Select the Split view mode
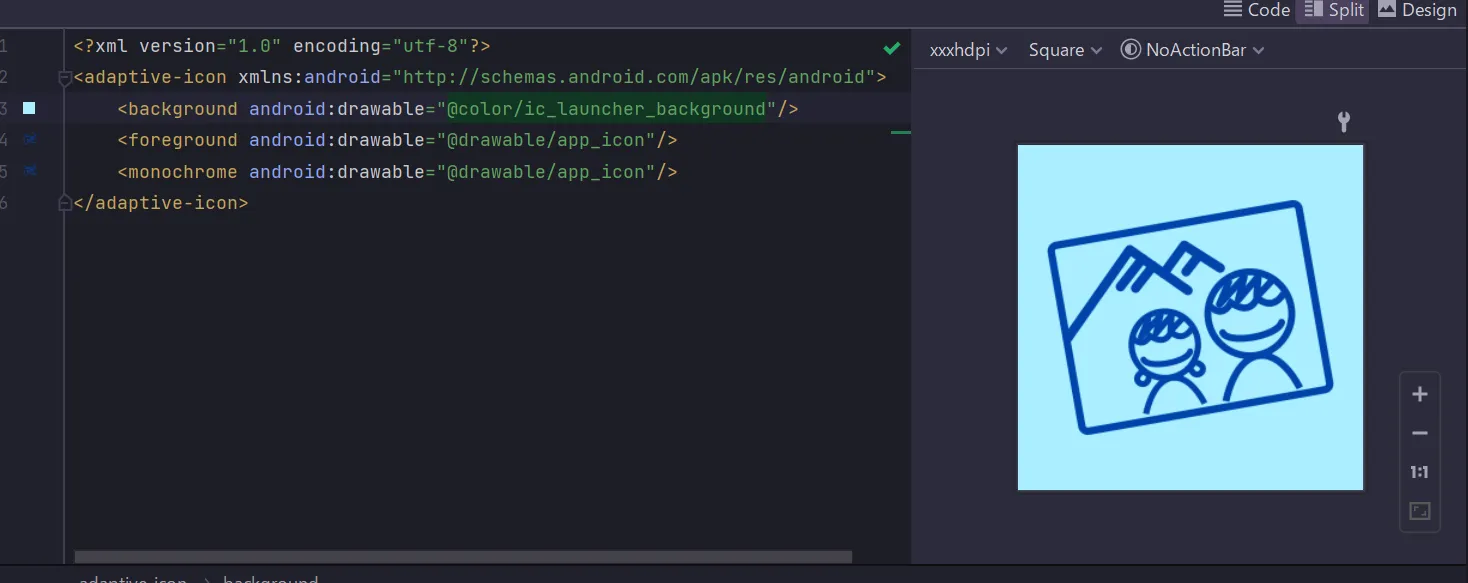The image size is (1468, 583). tap(1335, 10)
